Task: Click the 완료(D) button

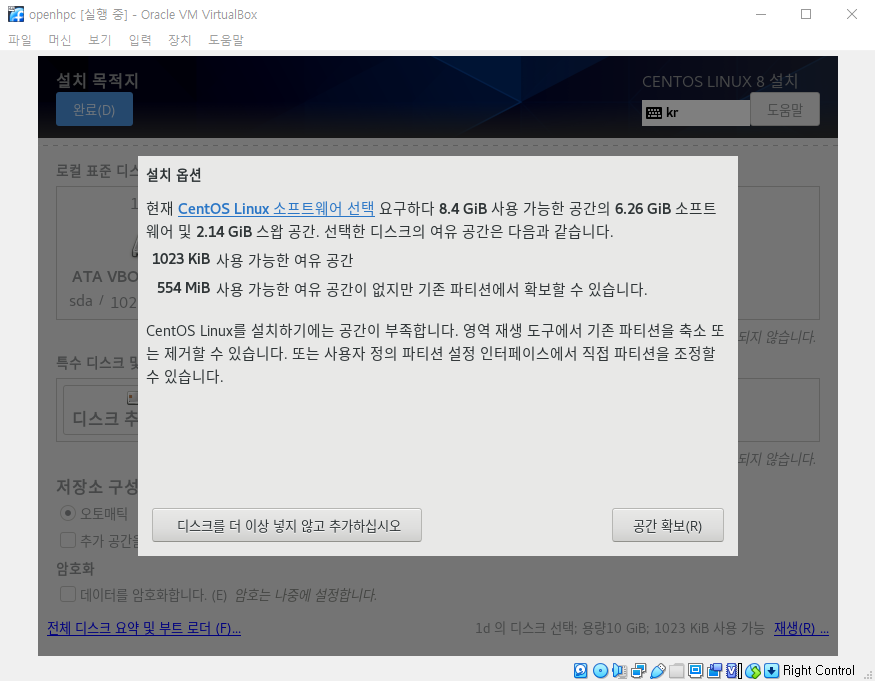Action: (94, 109)
